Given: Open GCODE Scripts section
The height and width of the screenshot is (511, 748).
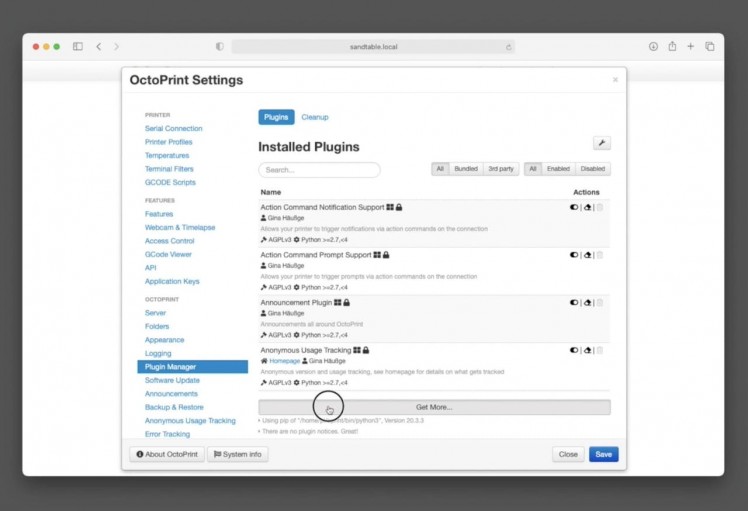Looking at the screenshot, I should point(170,182).
